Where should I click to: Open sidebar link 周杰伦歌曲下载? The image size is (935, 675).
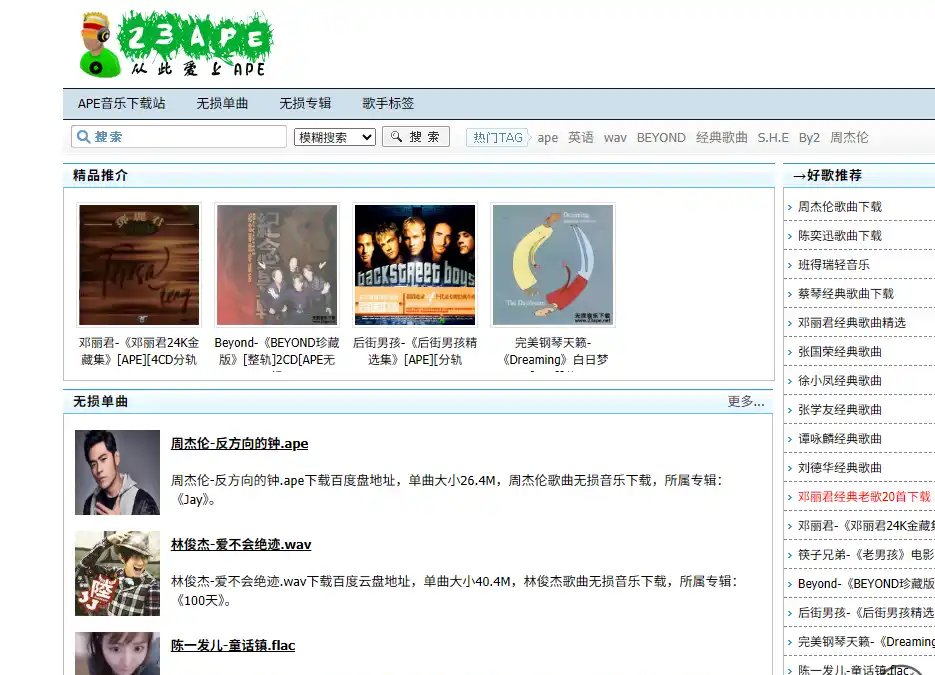point(840,207)
